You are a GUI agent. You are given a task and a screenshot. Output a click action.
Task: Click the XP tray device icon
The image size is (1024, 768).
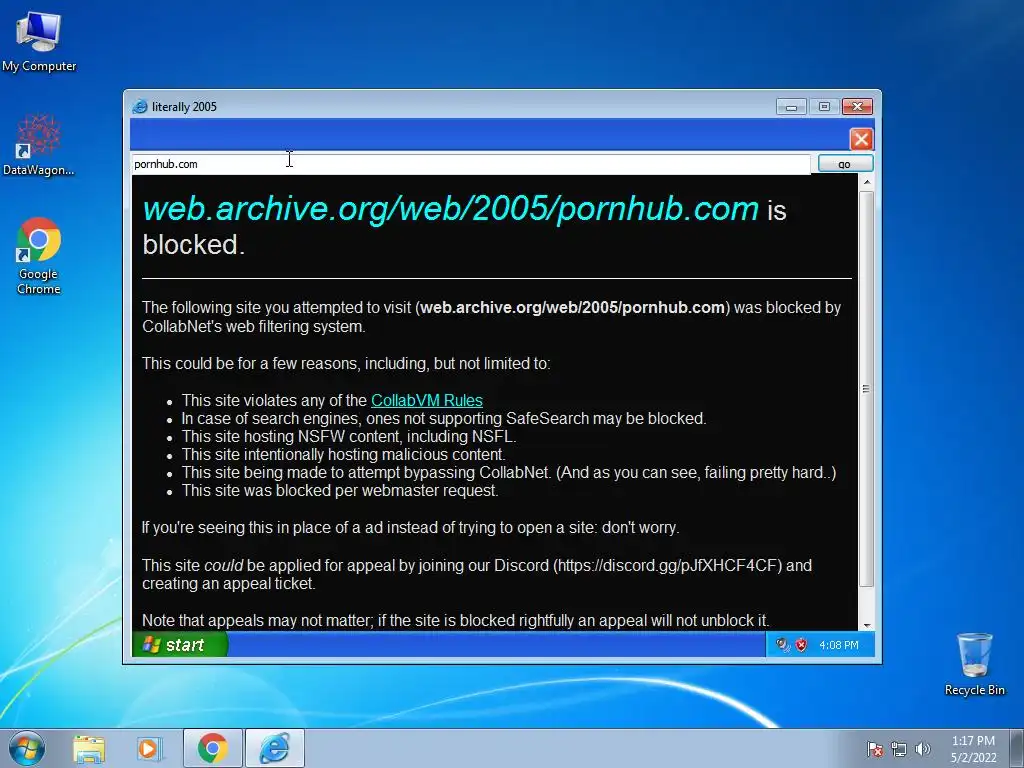coord(782,645)
